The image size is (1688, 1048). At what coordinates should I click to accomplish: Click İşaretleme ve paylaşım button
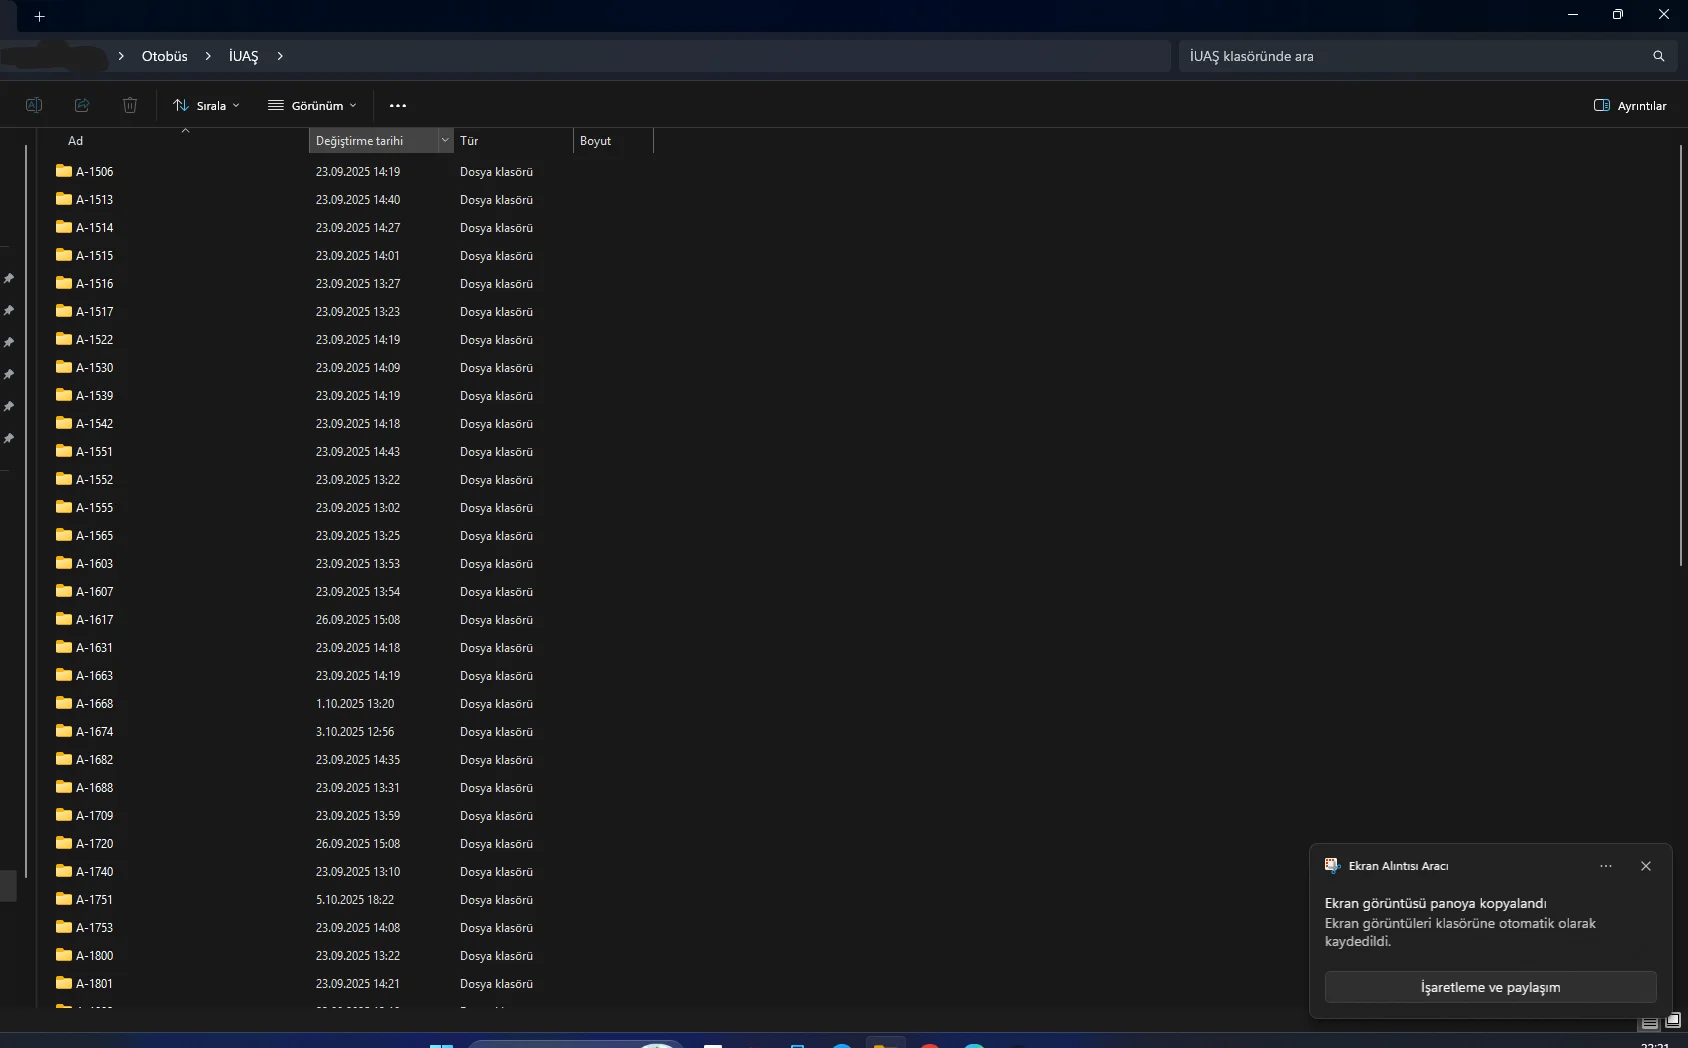(1490, 987)
